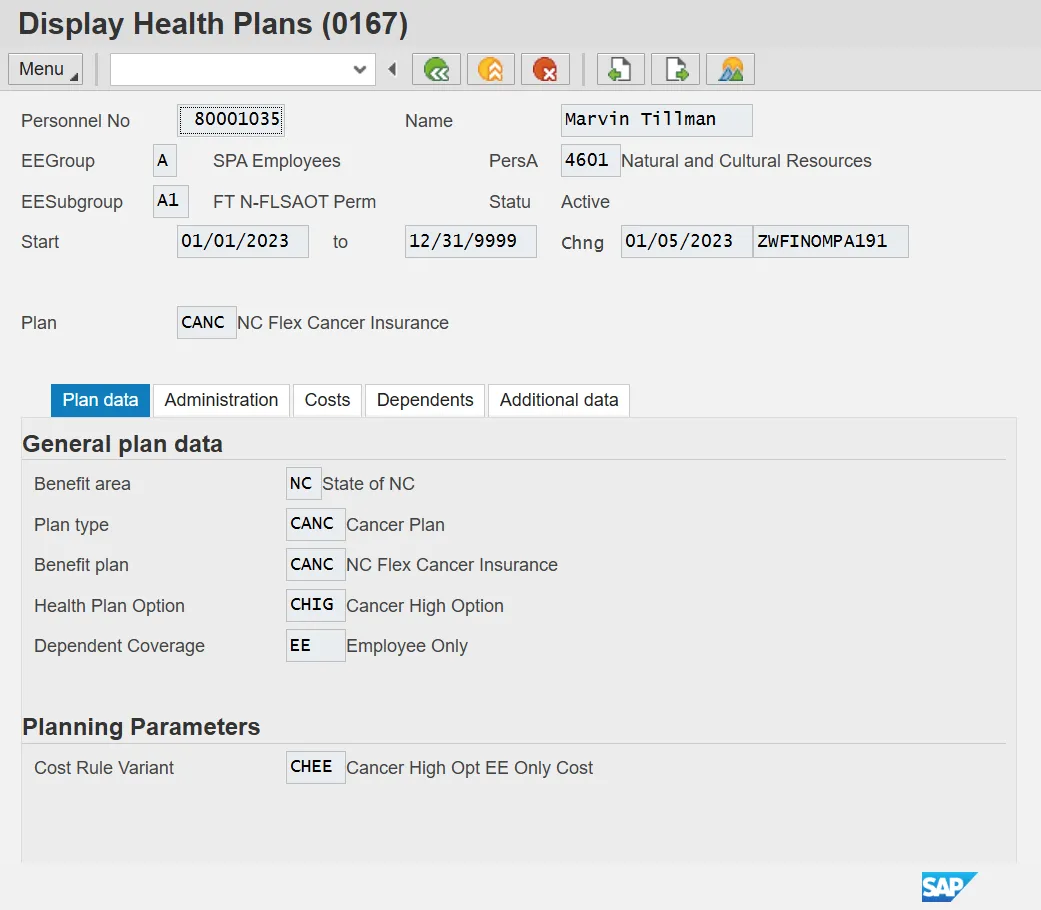The height and width of the screenshot is (910, 1041).
Task: Click the text State of NC
Action: click(368, 484)
